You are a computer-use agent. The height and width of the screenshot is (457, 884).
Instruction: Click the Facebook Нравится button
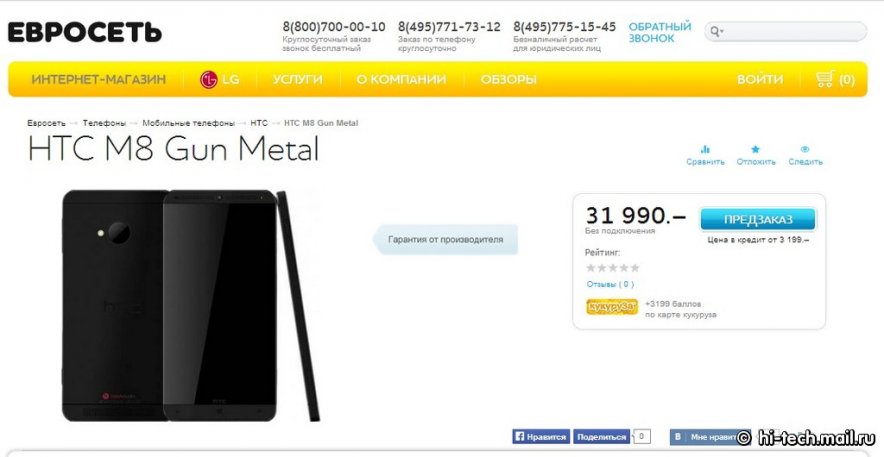540,437
